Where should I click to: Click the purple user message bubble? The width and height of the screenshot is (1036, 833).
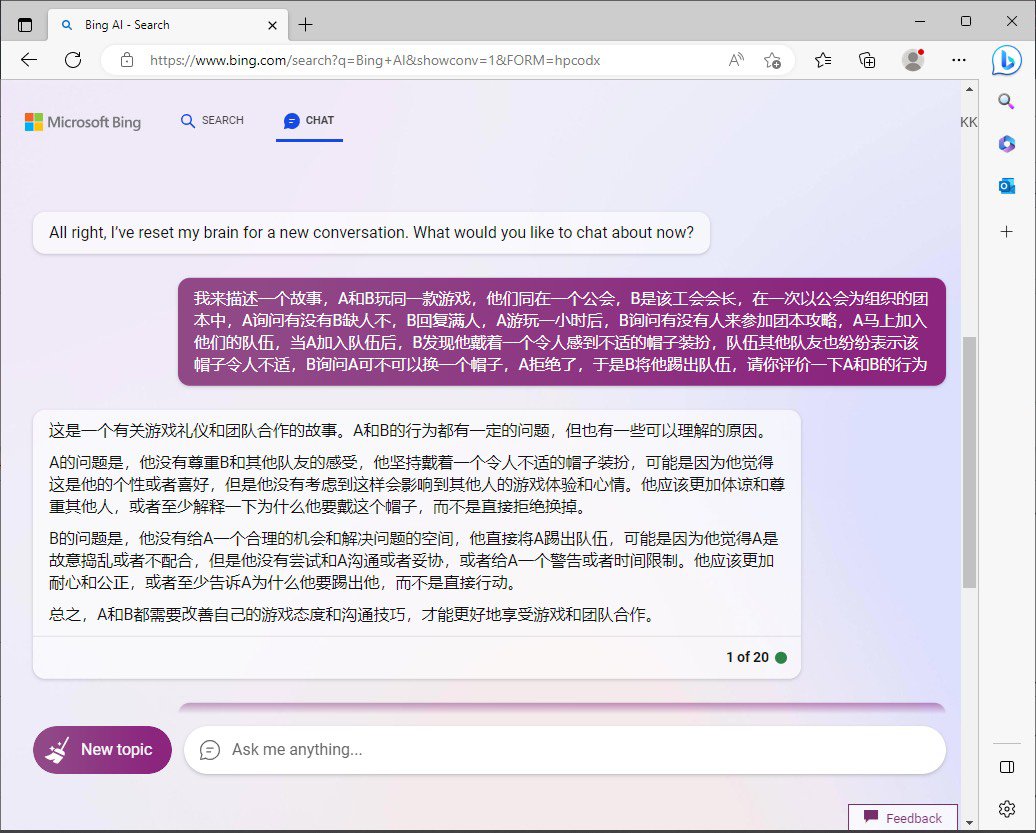click(x=562, y=332)
